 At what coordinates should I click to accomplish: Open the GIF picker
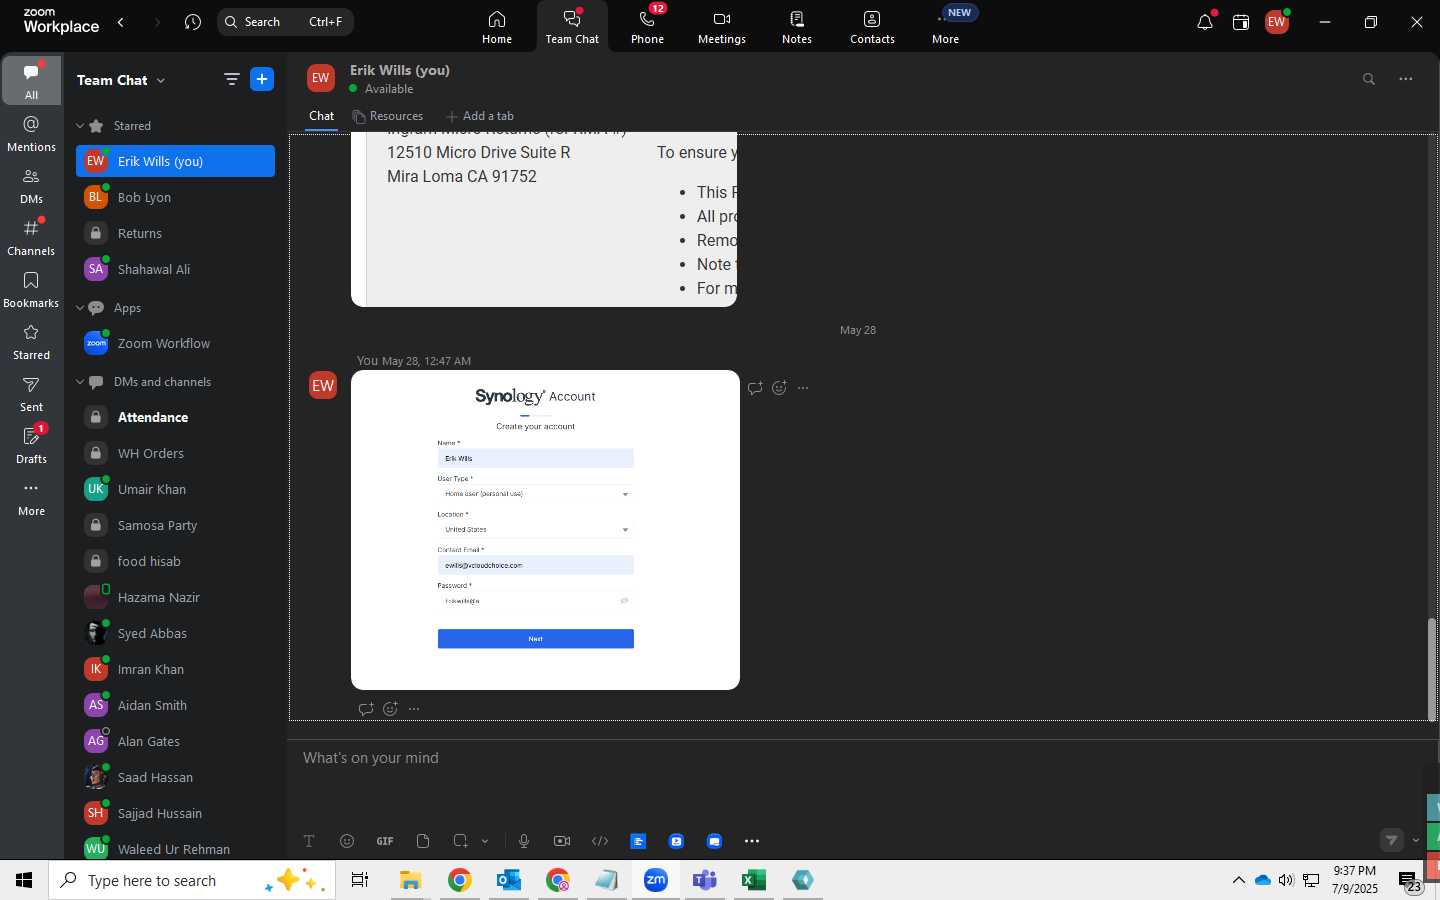click(385, 841)
